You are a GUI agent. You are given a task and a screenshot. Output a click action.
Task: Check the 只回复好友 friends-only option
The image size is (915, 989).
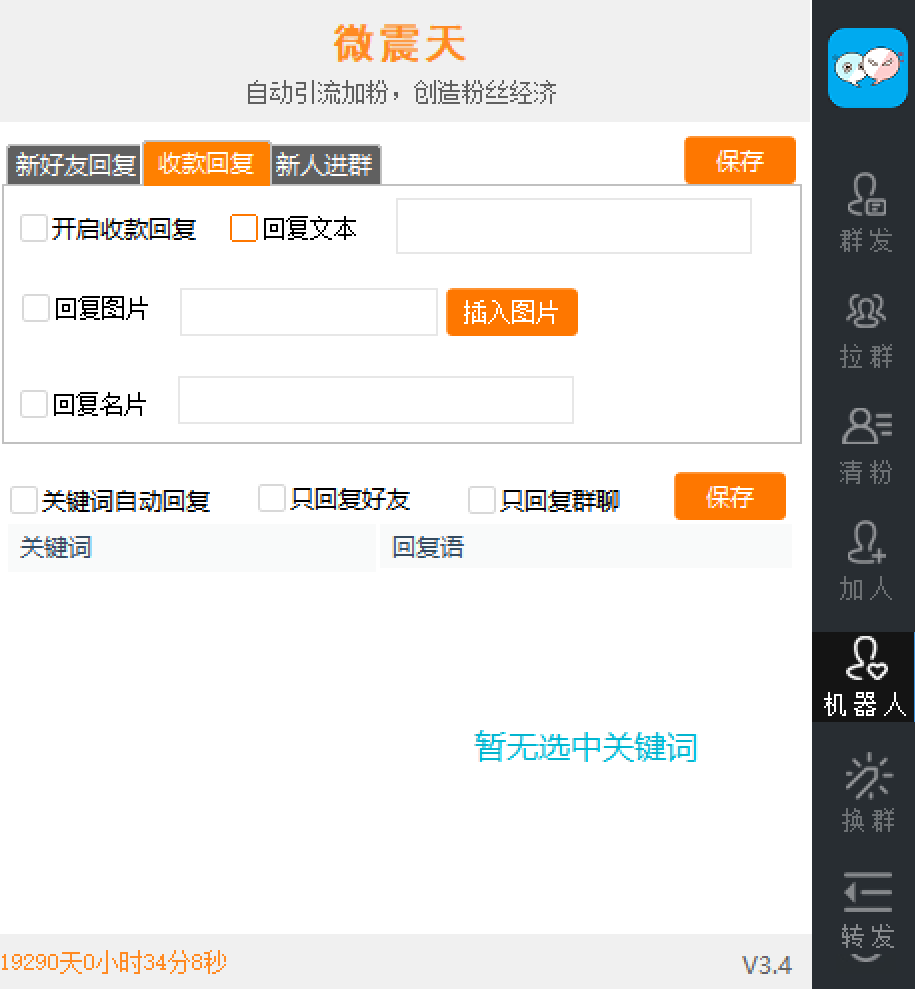[x=271, y=497]
